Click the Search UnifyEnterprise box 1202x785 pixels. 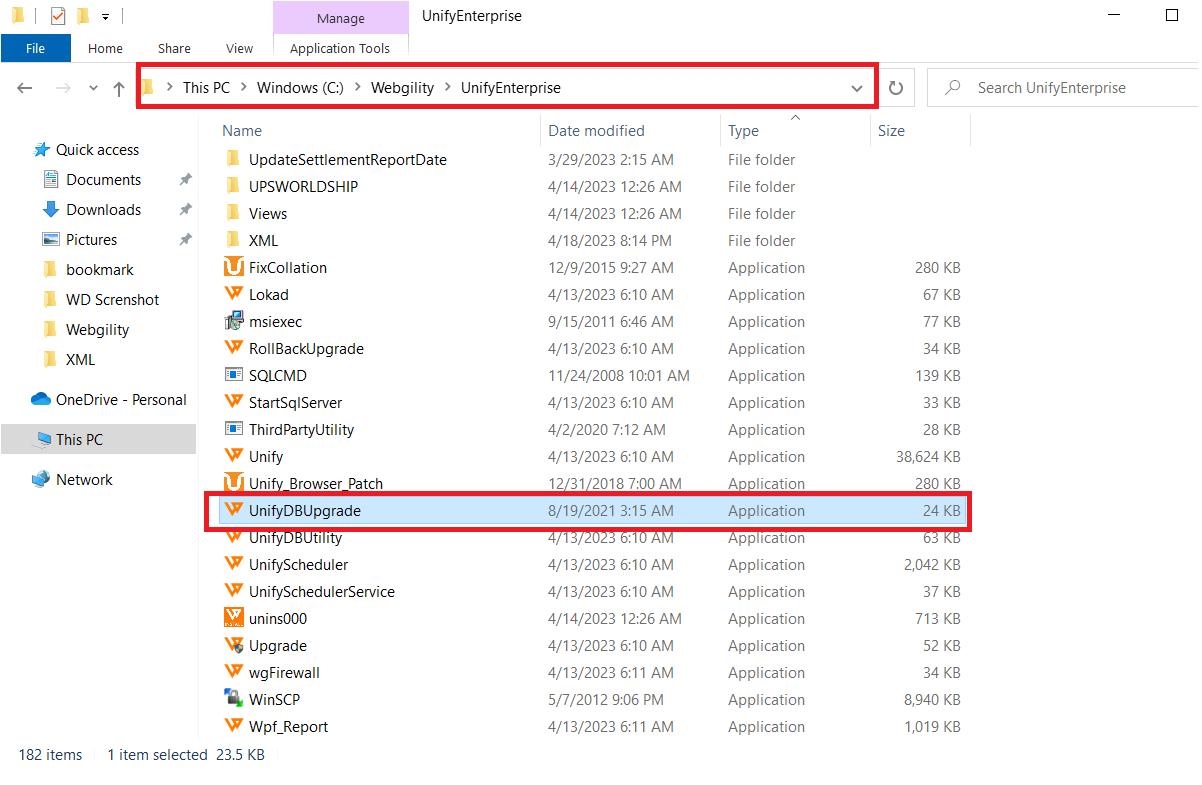coord(1065,88)
